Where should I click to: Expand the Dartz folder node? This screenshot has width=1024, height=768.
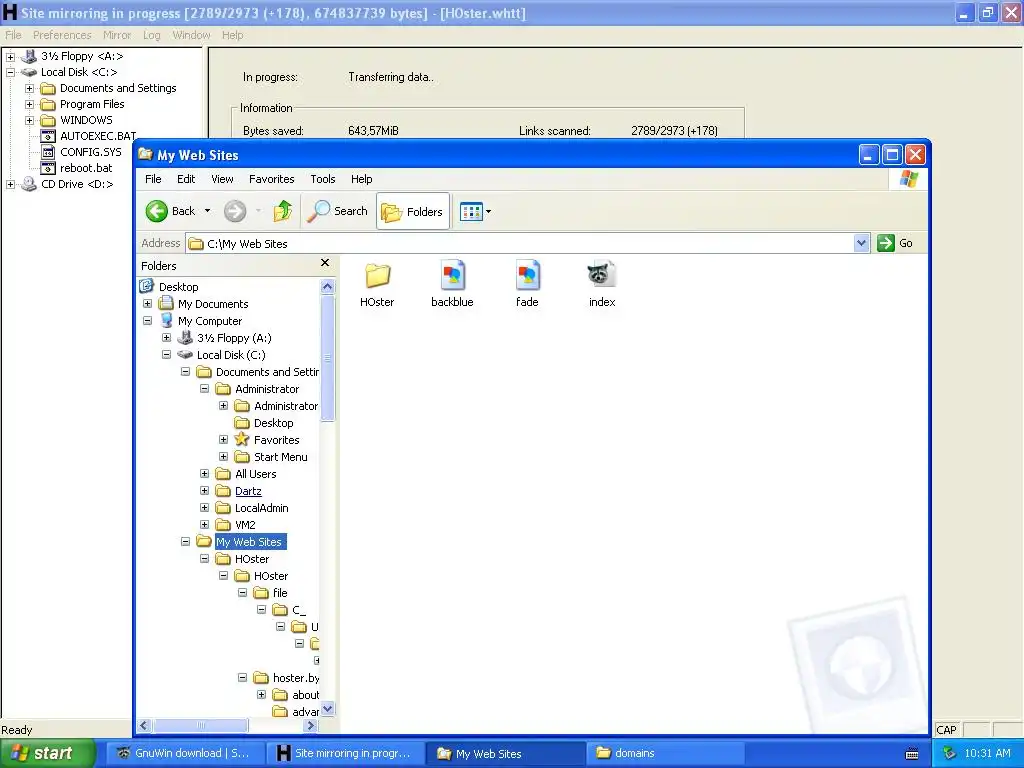[x=204, y=490]
